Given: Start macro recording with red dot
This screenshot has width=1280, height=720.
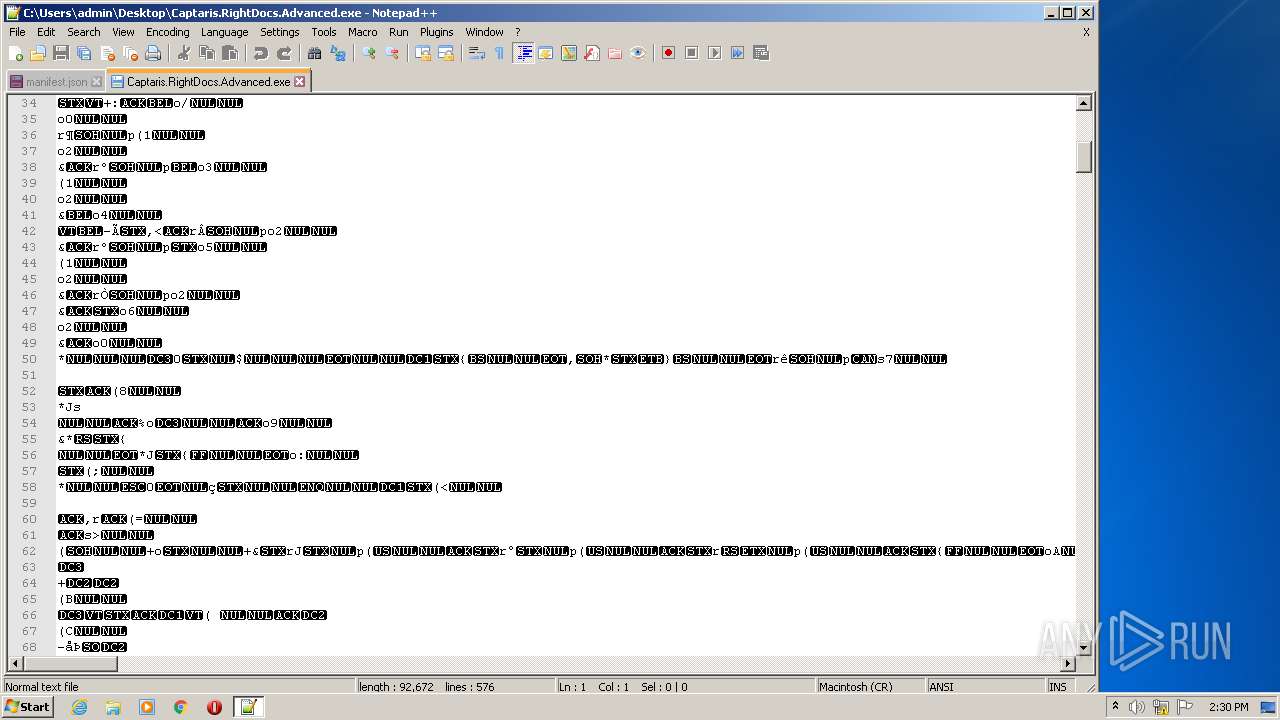Looking at the screenshot, I should [x=668, y=53].
